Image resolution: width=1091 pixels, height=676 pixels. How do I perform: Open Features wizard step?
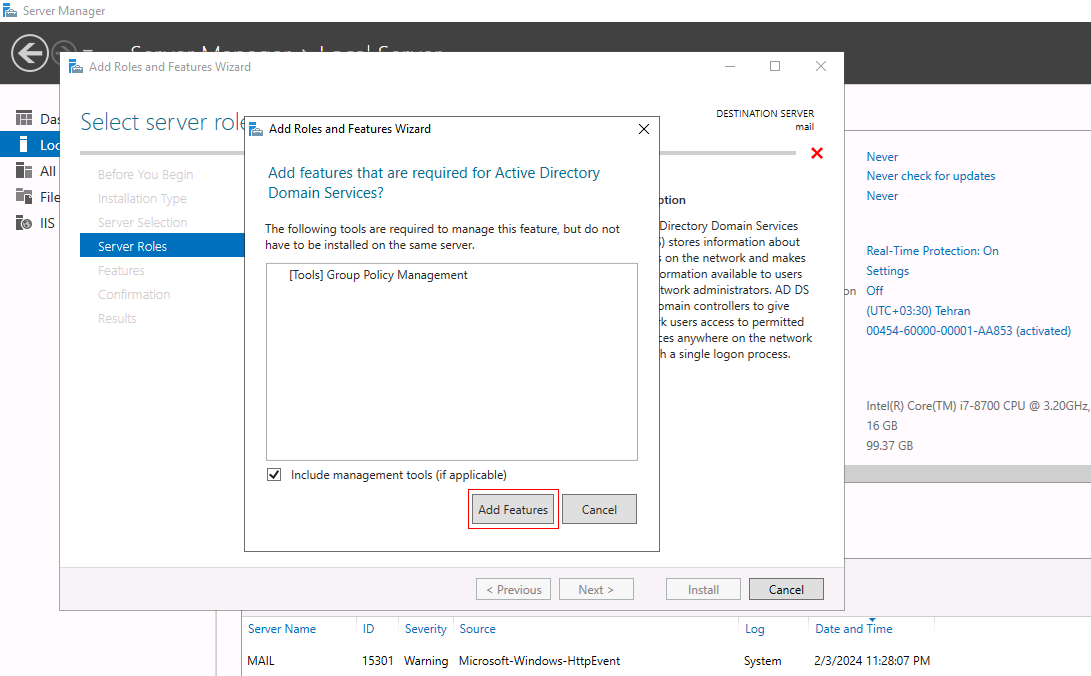pyautogui.click(x=121, y=271)
